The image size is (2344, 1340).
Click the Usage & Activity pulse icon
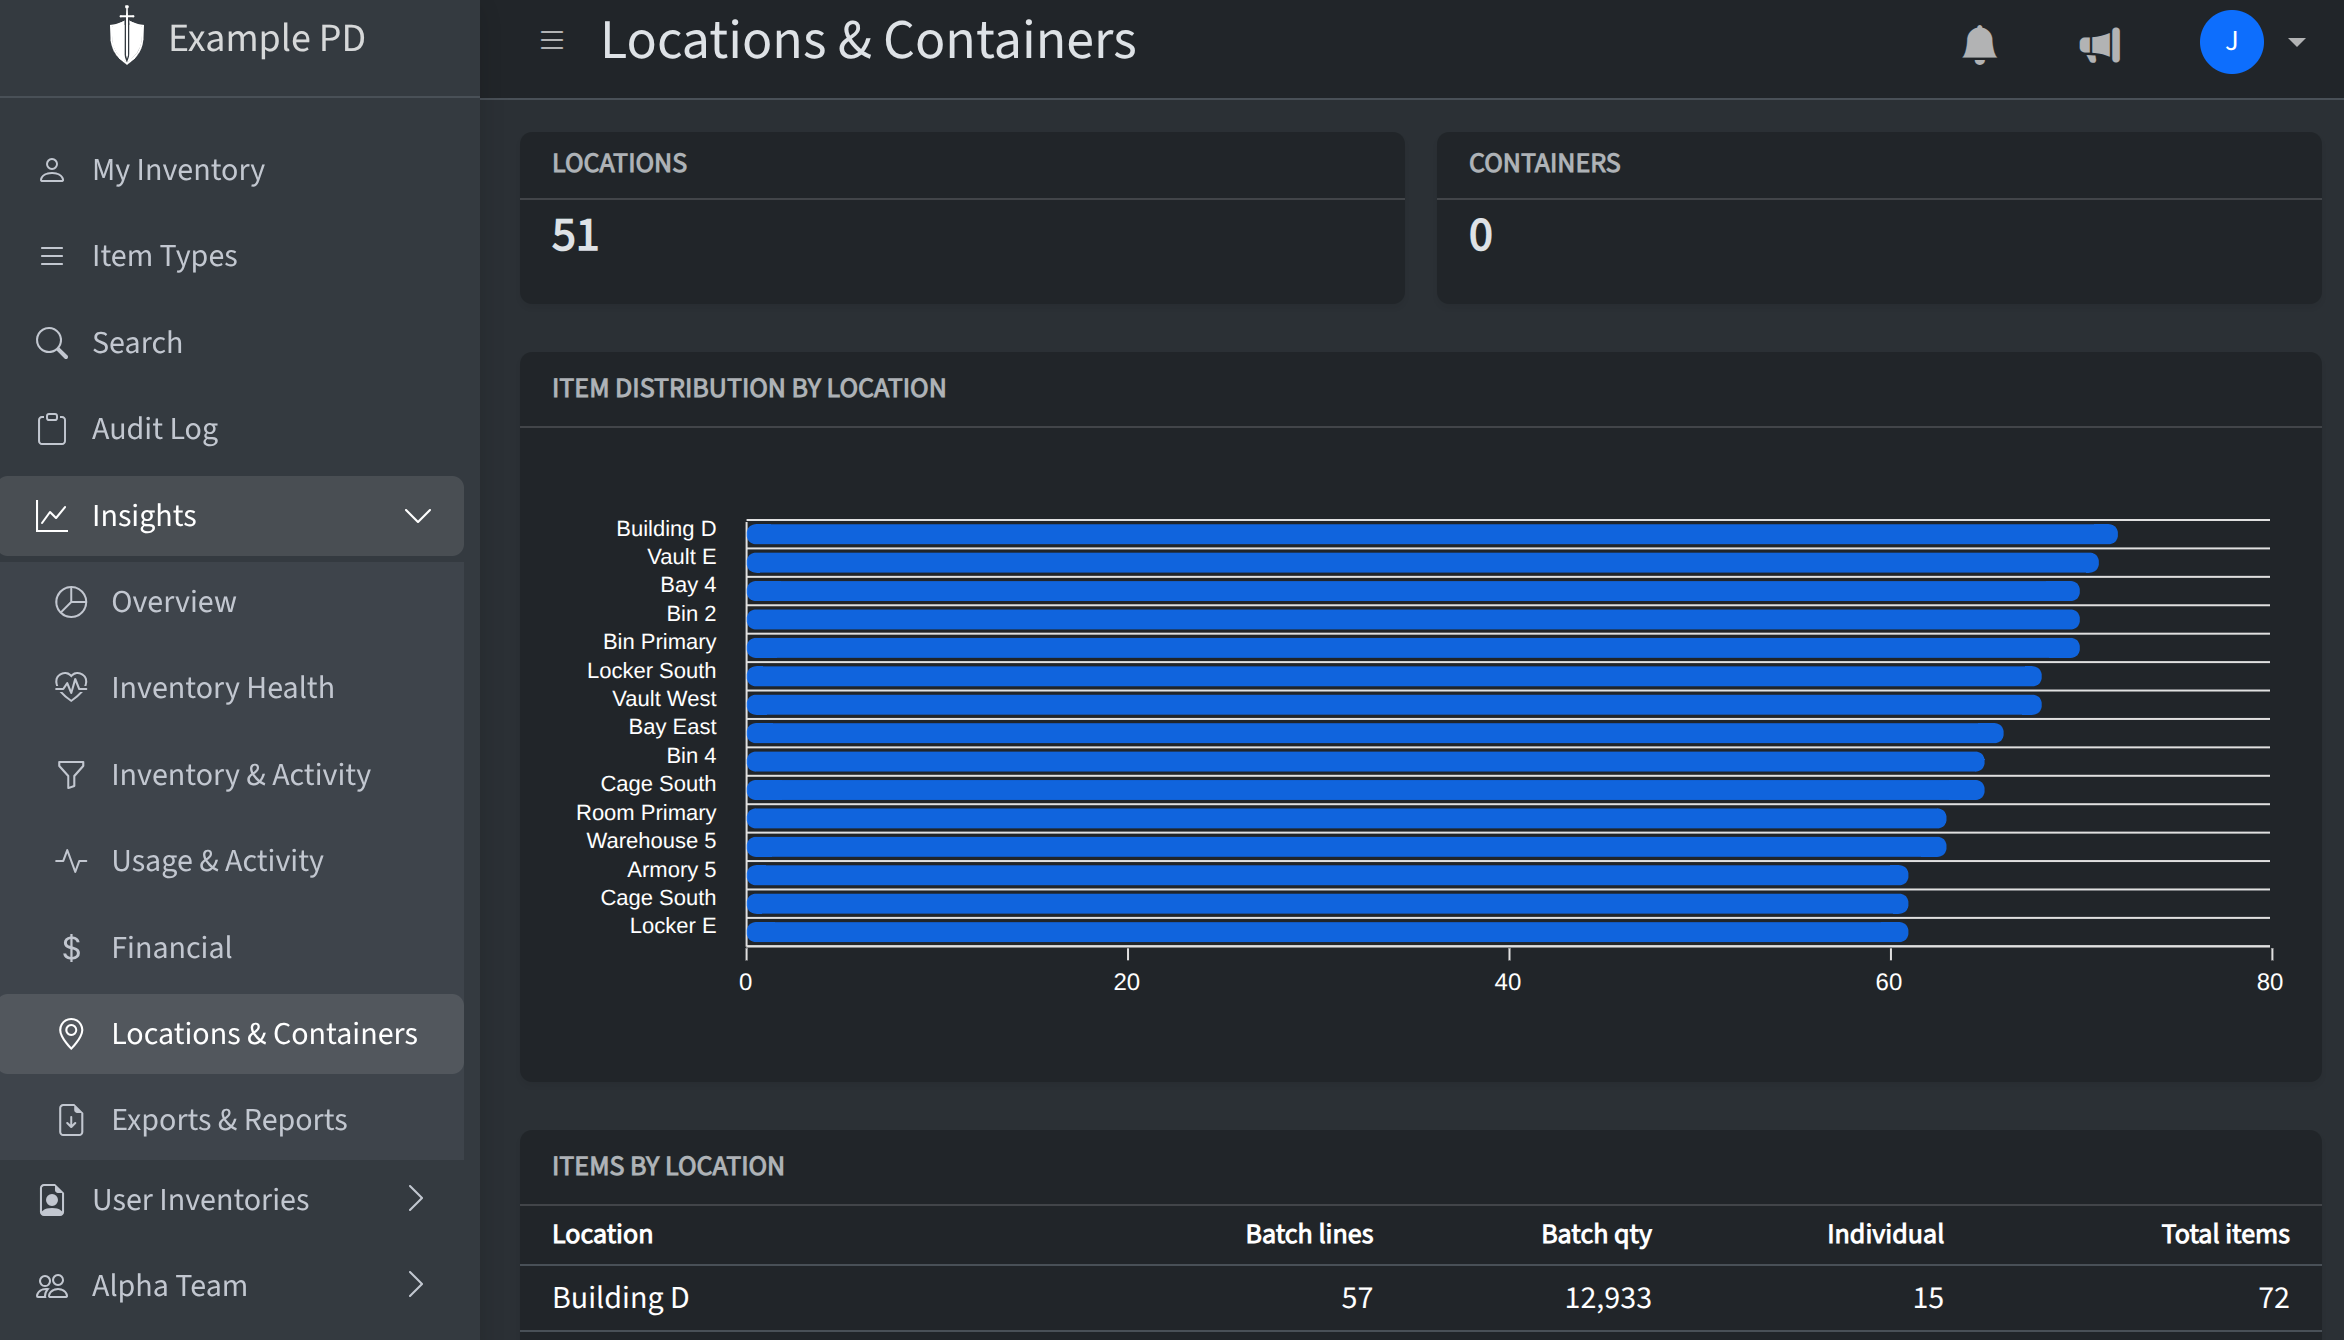pyautogui.click(x=70, y=860)
